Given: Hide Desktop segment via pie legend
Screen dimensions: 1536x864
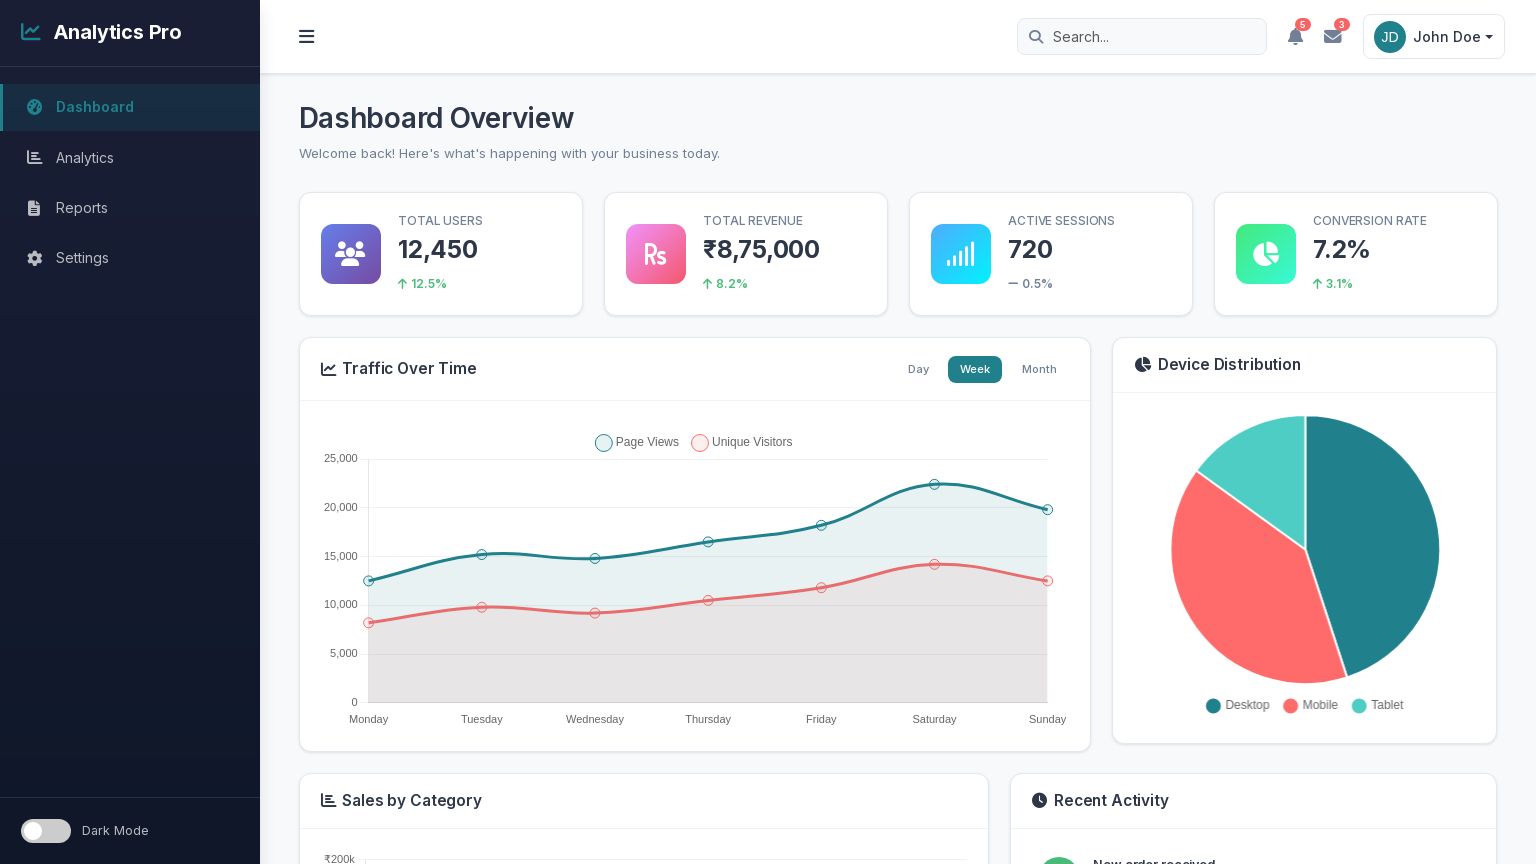Looking at the screenshot, I should tap(1237, 705).
